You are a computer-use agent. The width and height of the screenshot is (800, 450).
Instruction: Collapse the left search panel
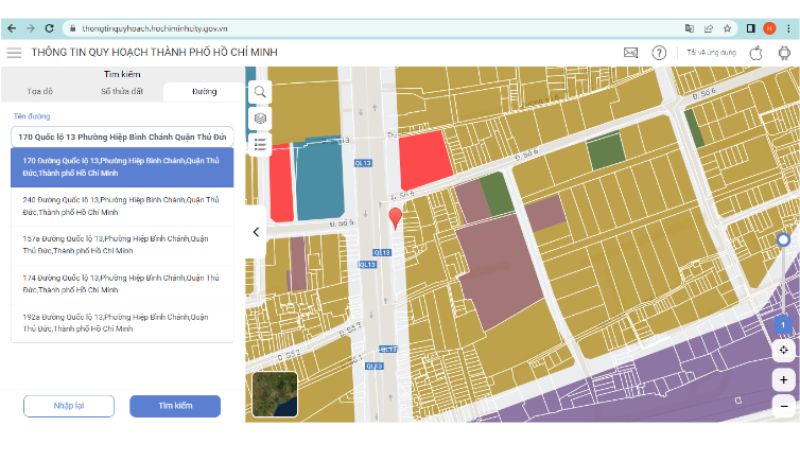[x=256, y=232]
